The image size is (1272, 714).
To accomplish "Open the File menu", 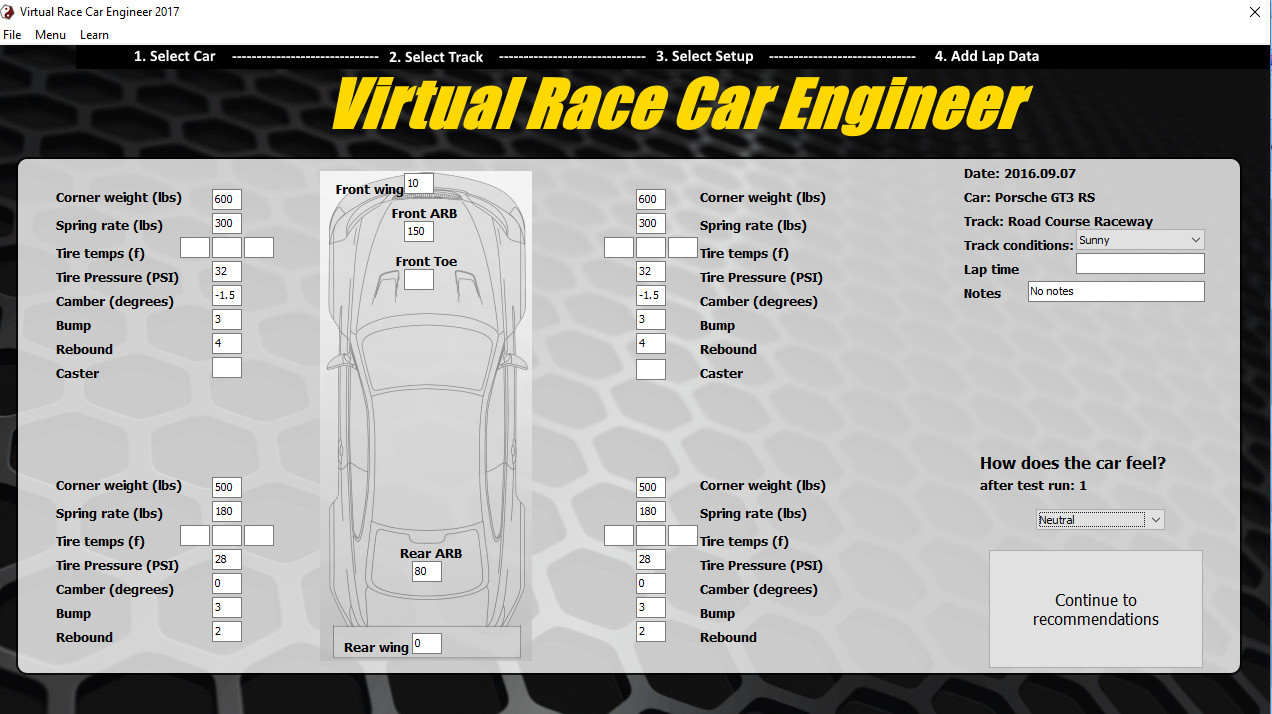I will 12,35.
